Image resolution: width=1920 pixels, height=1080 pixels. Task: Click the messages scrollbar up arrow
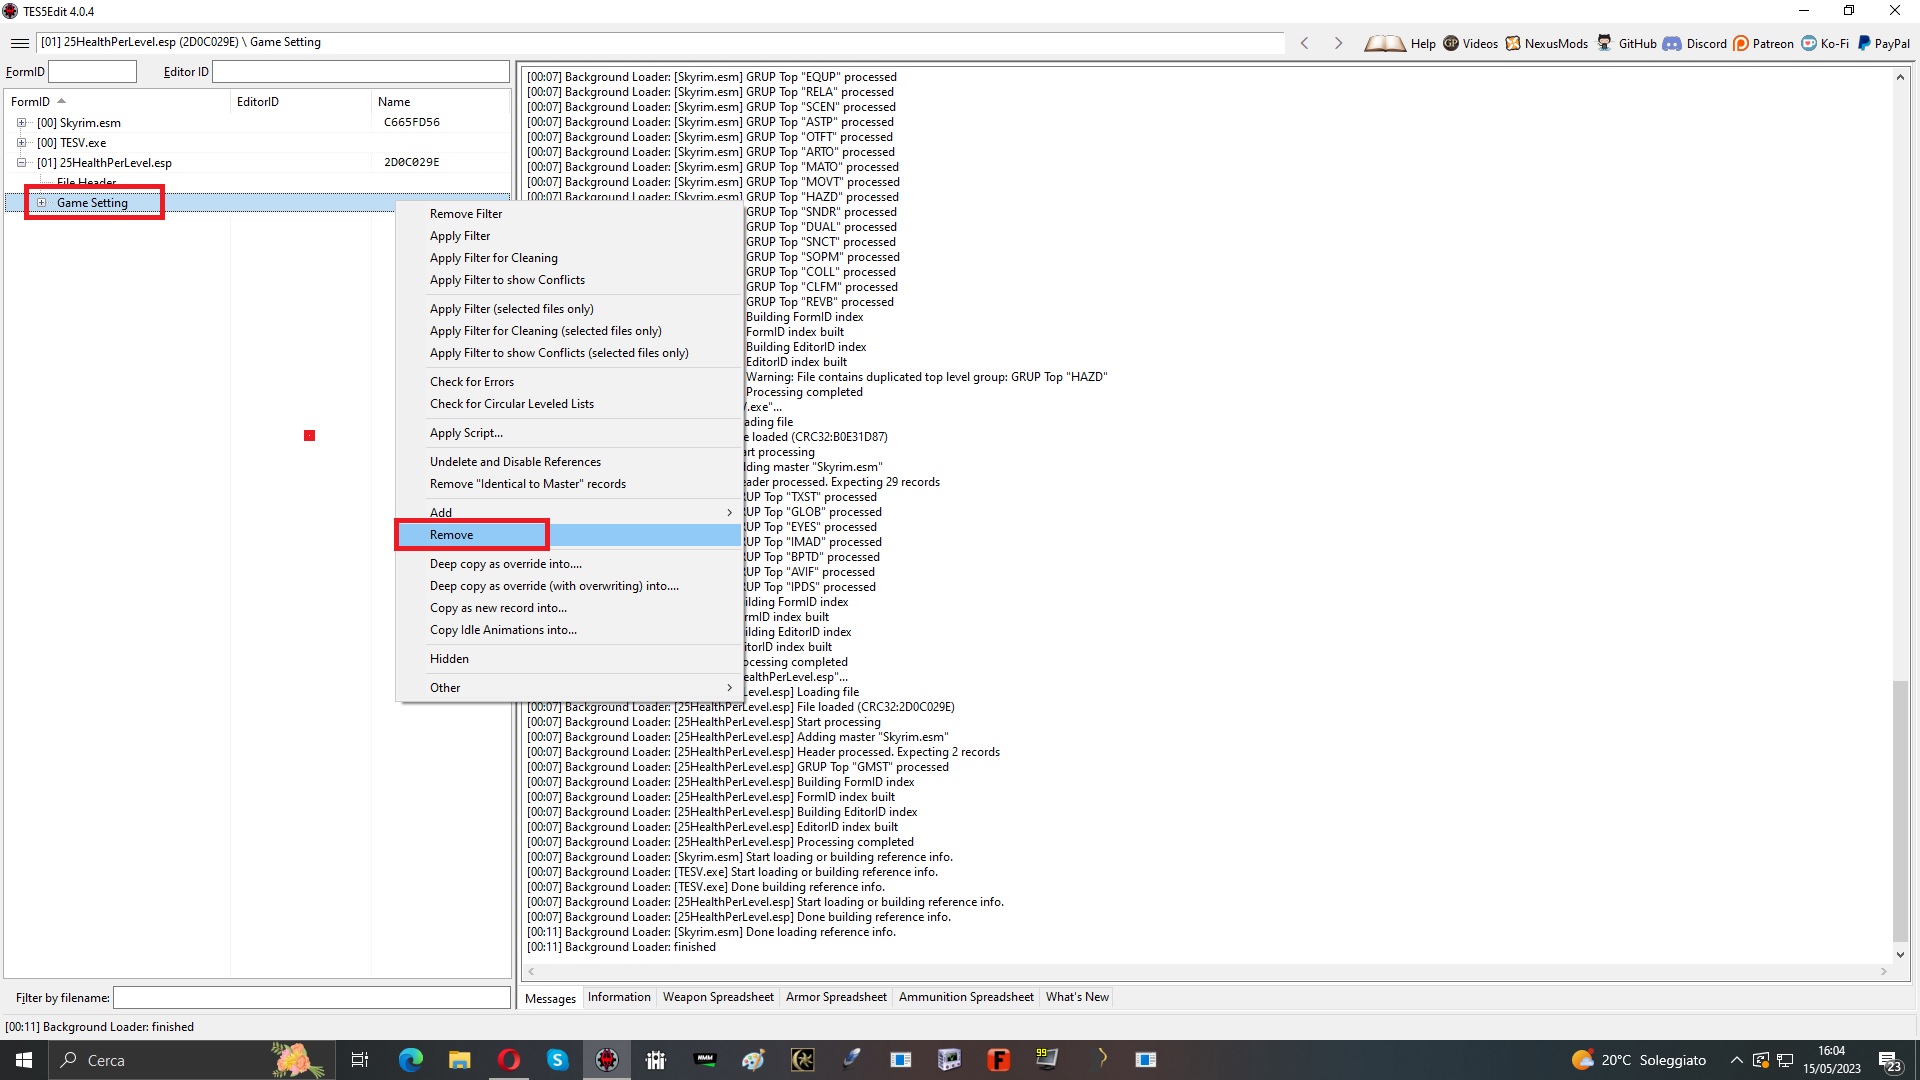click(1900, 77)
